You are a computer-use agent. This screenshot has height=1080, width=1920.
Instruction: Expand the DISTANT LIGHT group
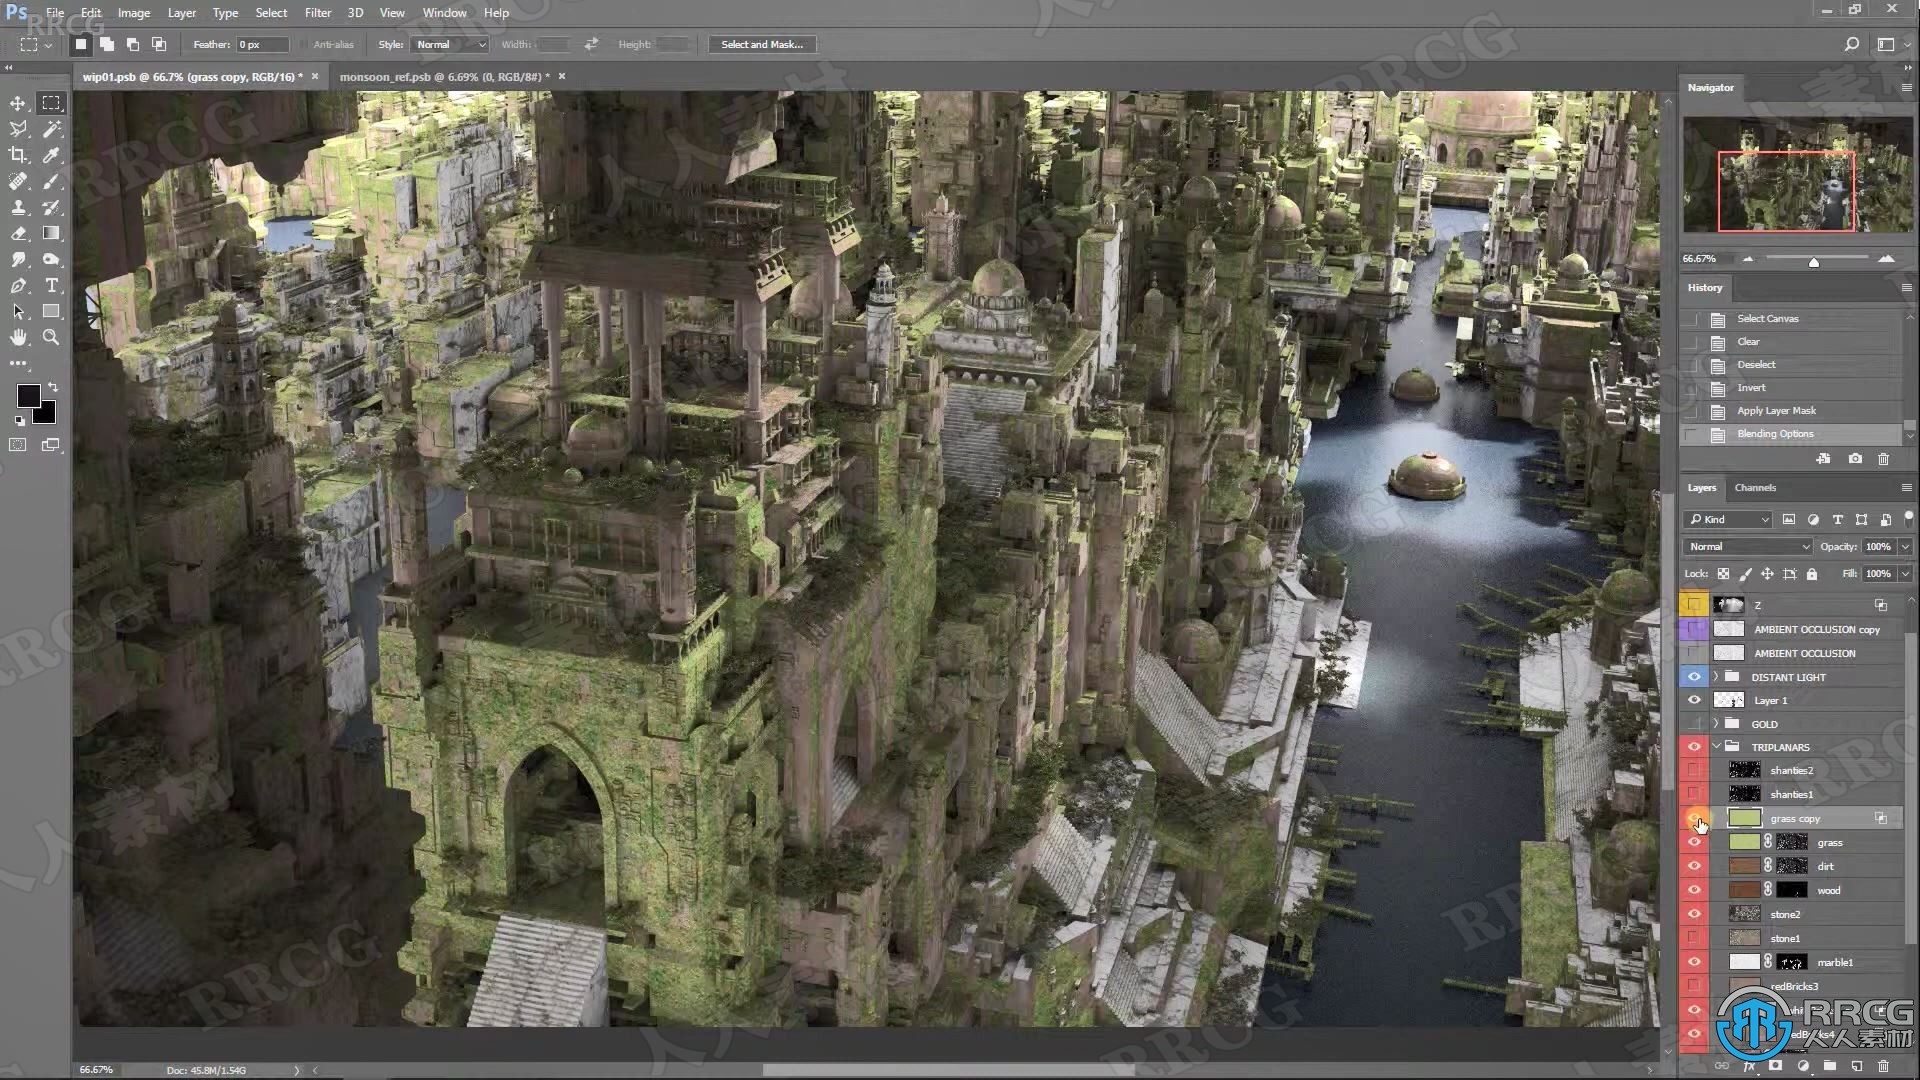point(1716,677)
